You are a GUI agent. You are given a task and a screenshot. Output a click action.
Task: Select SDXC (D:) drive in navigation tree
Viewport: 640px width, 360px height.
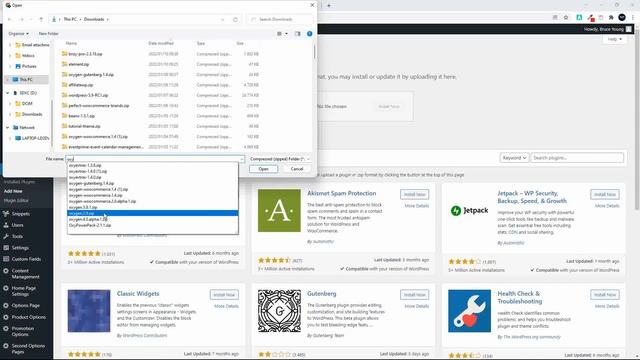click(x=28, y=93)
